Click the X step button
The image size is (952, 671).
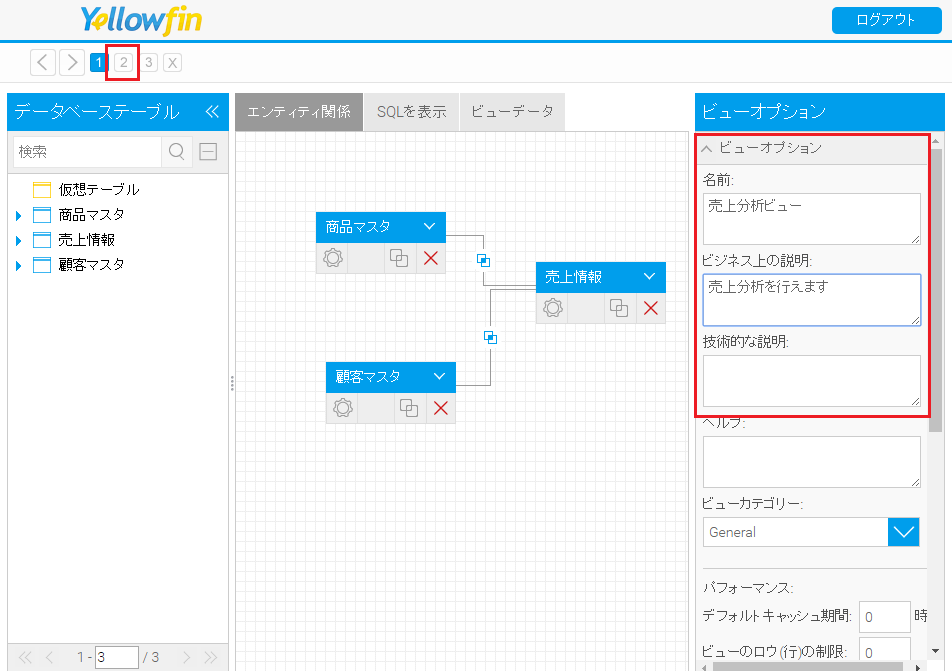[x=173, y=63]
